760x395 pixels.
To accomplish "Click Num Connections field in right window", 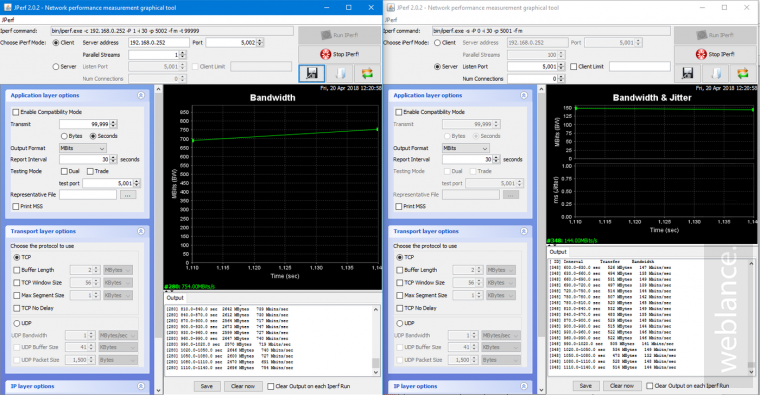I will point(533,79).
